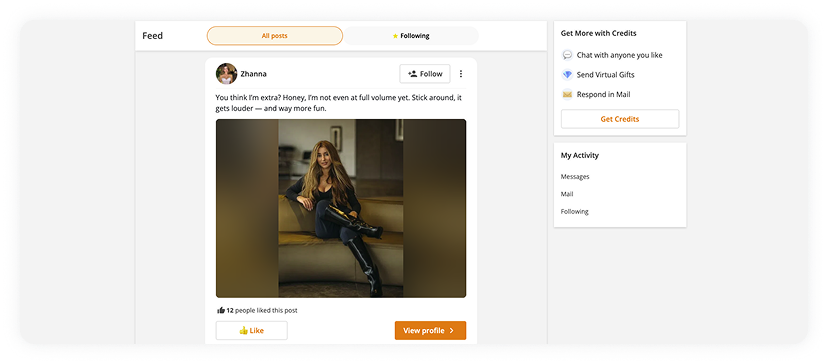This screenshot has height=364, width=828.
Task: Switch to the All posts tab
Action: point(275,36)
